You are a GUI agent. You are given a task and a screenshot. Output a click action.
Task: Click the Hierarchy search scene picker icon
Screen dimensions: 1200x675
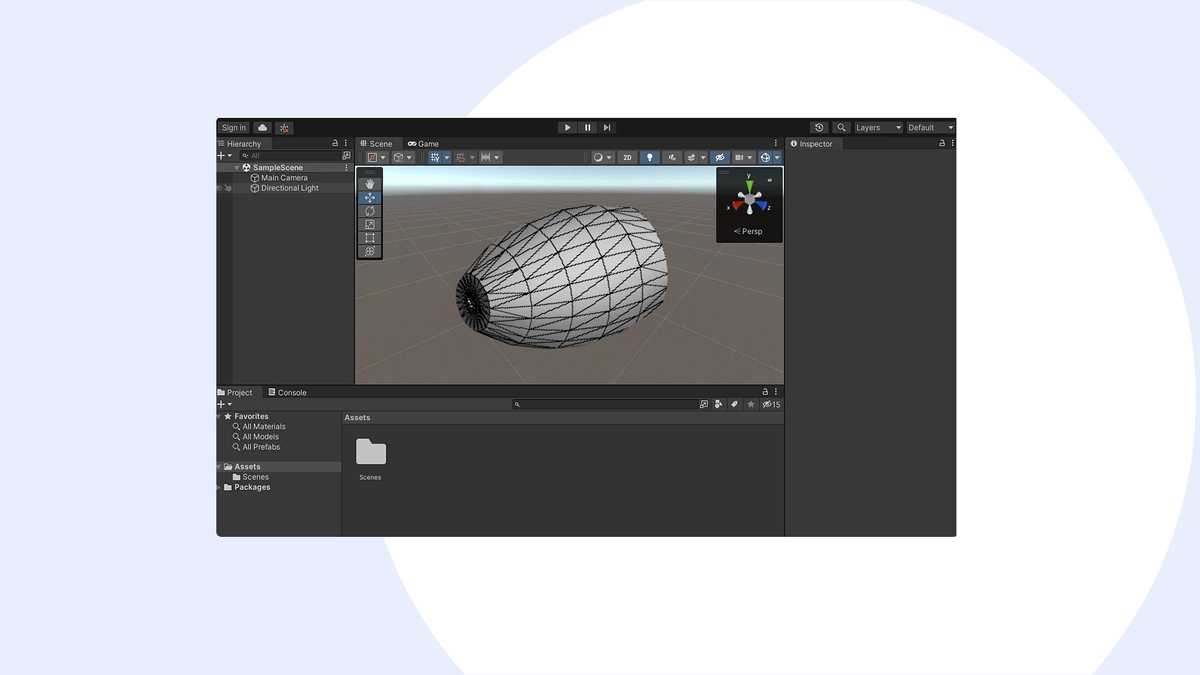coord(346,156)
